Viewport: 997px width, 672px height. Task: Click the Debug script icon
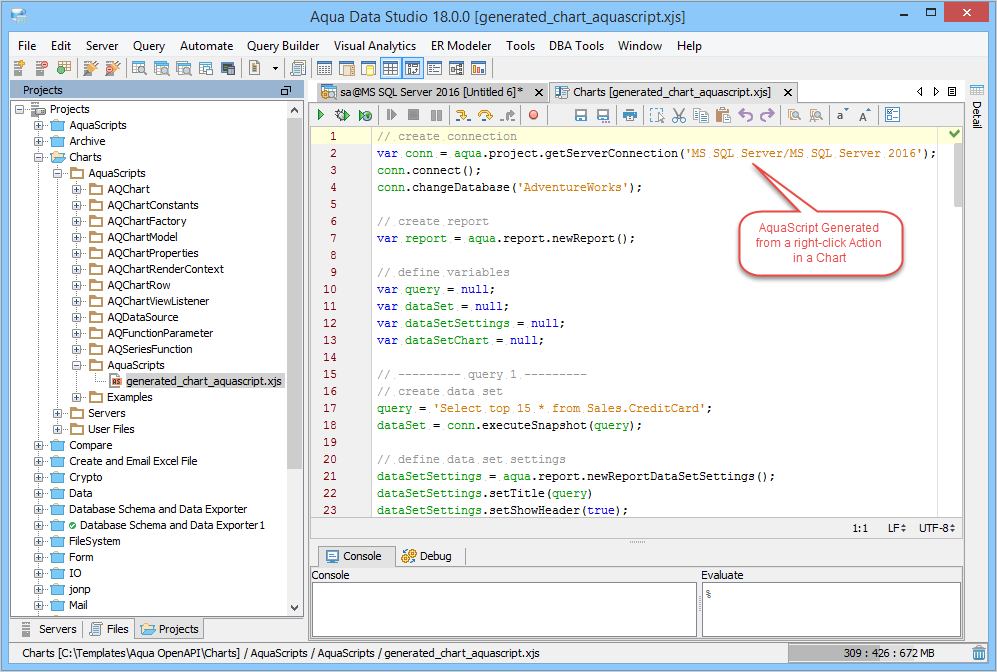coord(343,115)
